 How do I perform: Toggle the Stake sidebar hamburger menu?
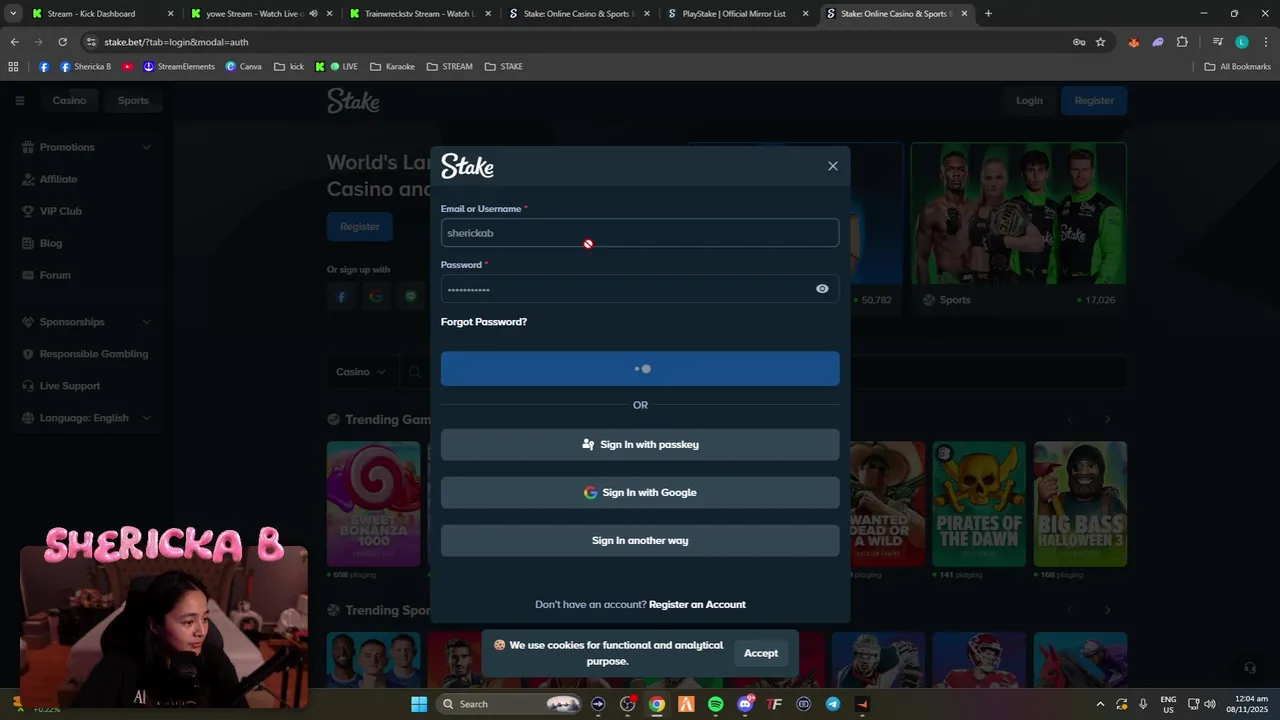(19, 100)
